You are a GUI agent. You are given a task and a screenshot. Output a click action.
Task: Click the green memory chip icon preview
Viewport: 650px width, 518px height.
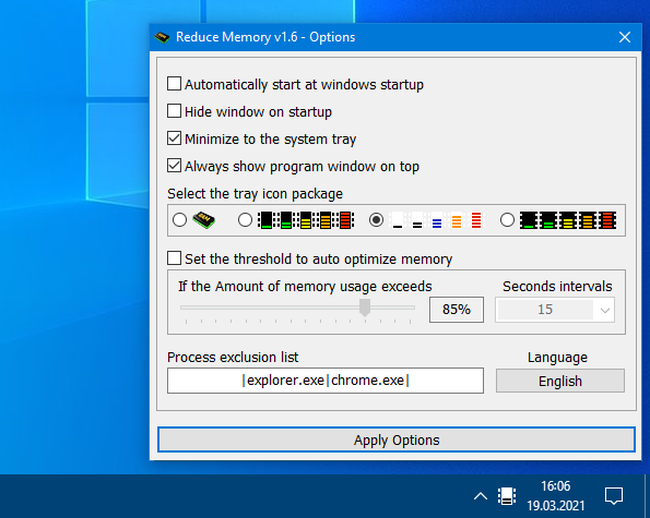204,220
